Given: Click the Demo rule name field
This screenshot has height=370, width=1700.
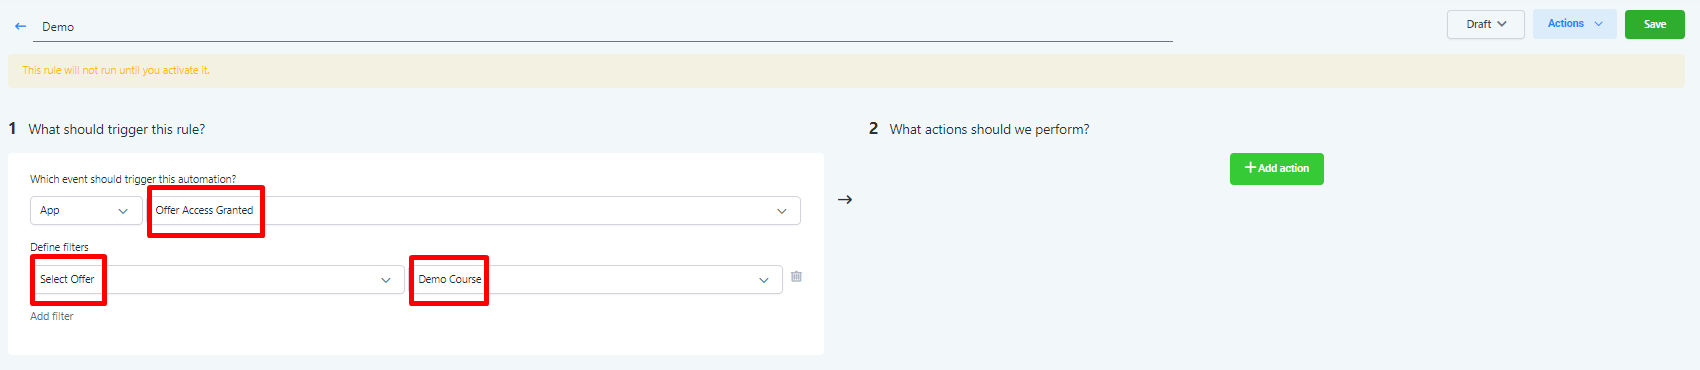Looking at the screenshot, I should [x=603, y=27].
